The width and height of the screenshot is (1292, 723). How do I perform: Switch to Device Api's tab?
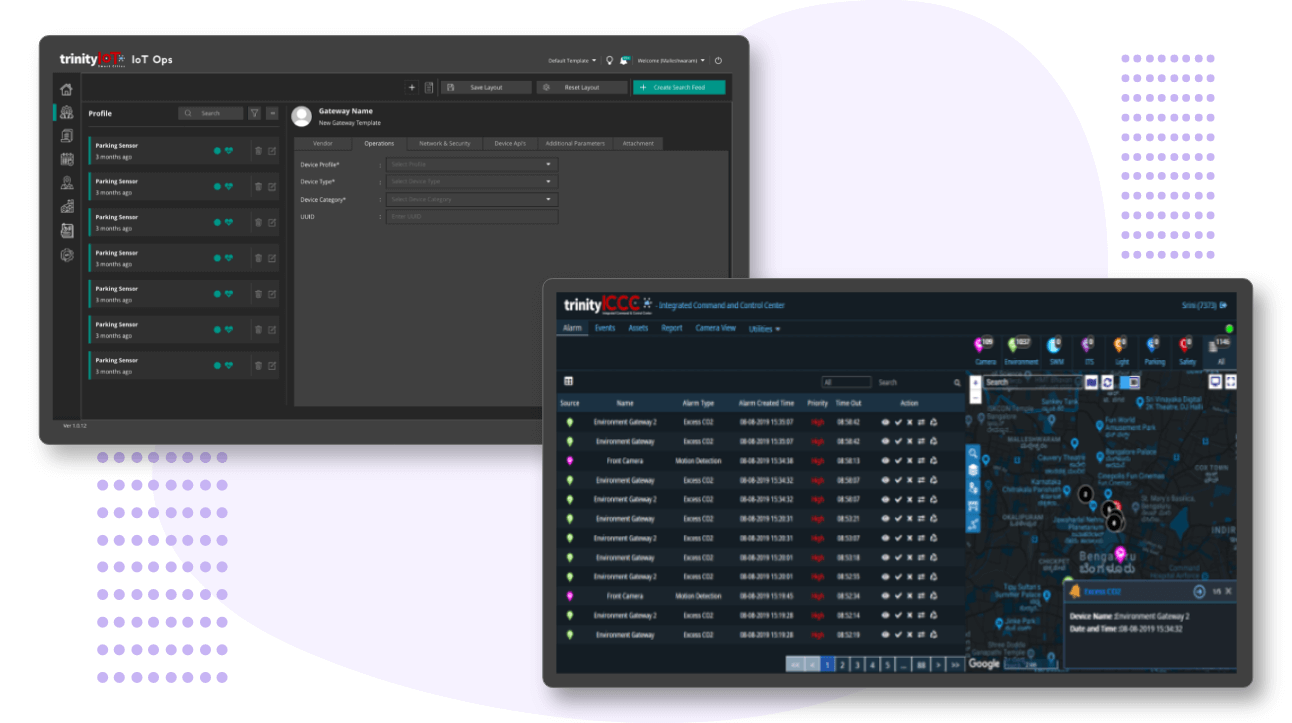510,143
